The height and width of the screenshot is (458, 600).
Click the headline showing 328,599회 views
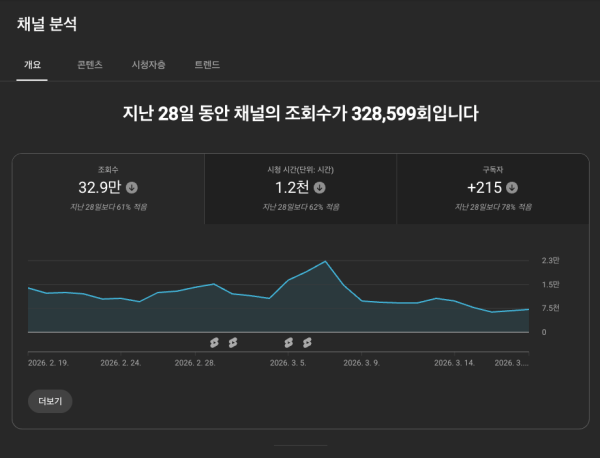coord(300,114)
